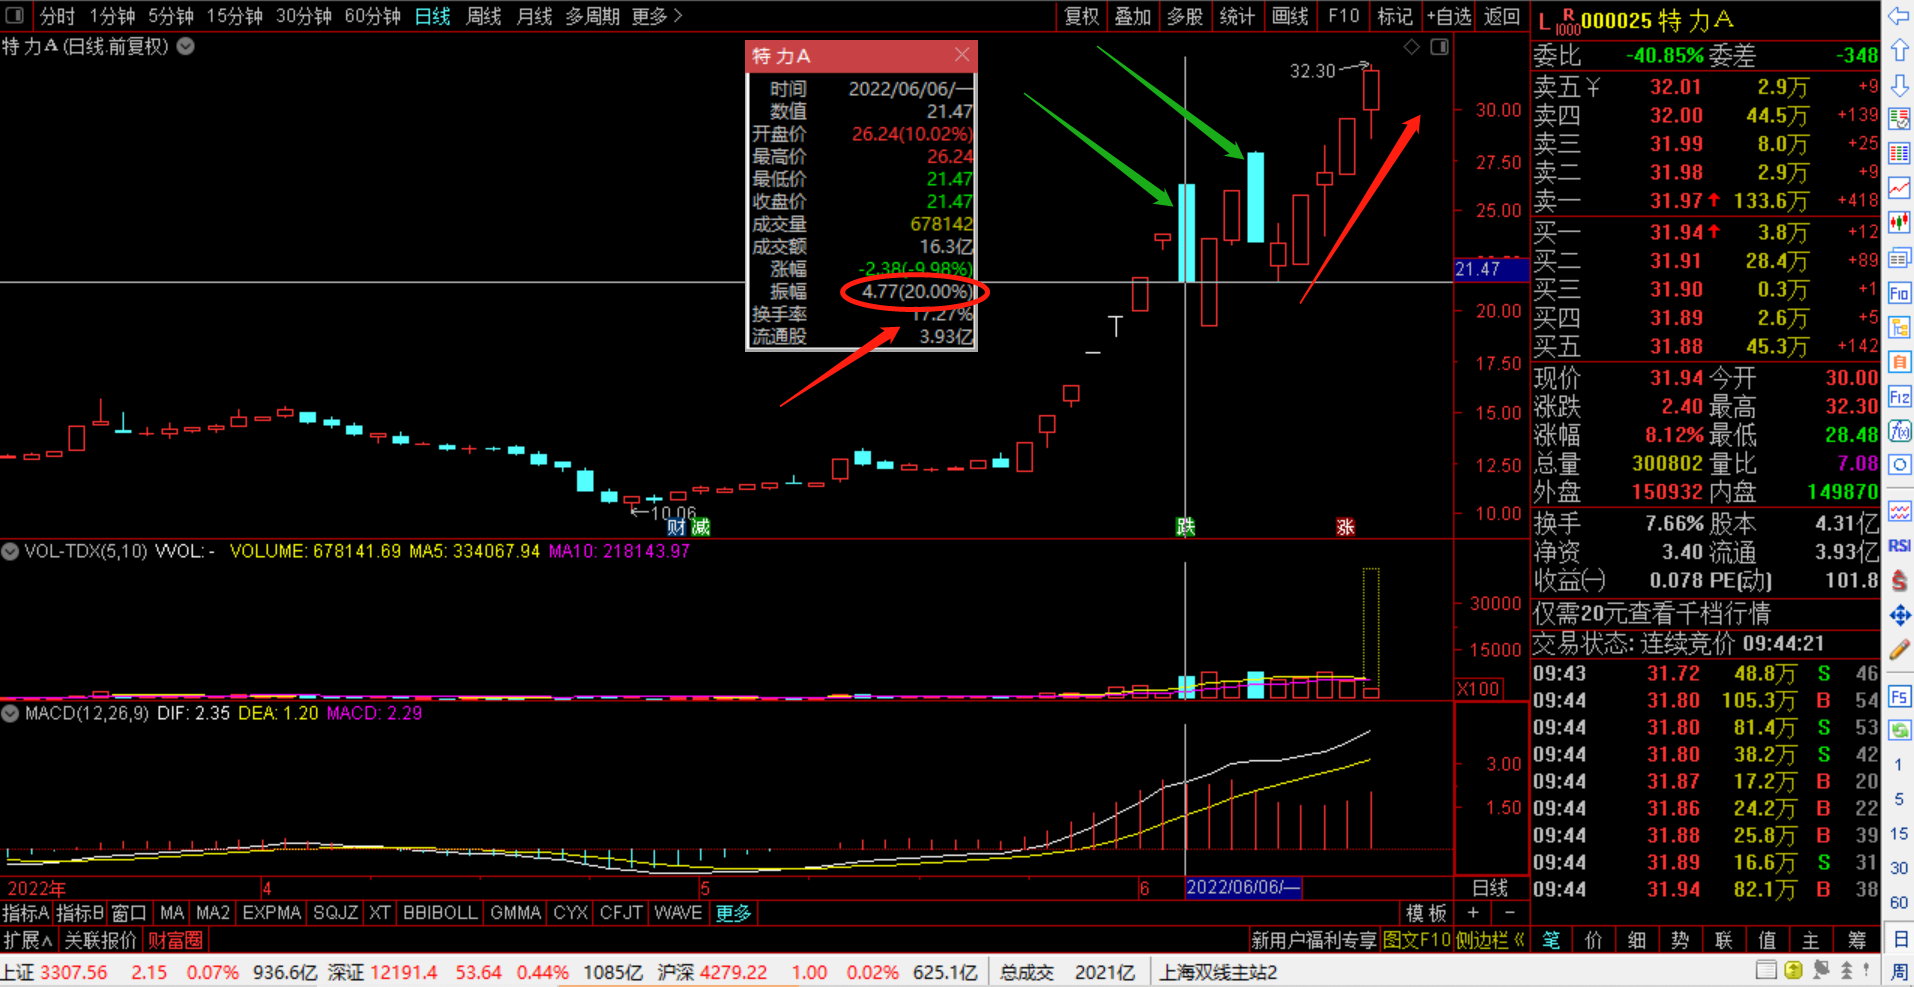1914x987 pixels.
Task: Switch to the 分时 view
Action: click(57, 16)
